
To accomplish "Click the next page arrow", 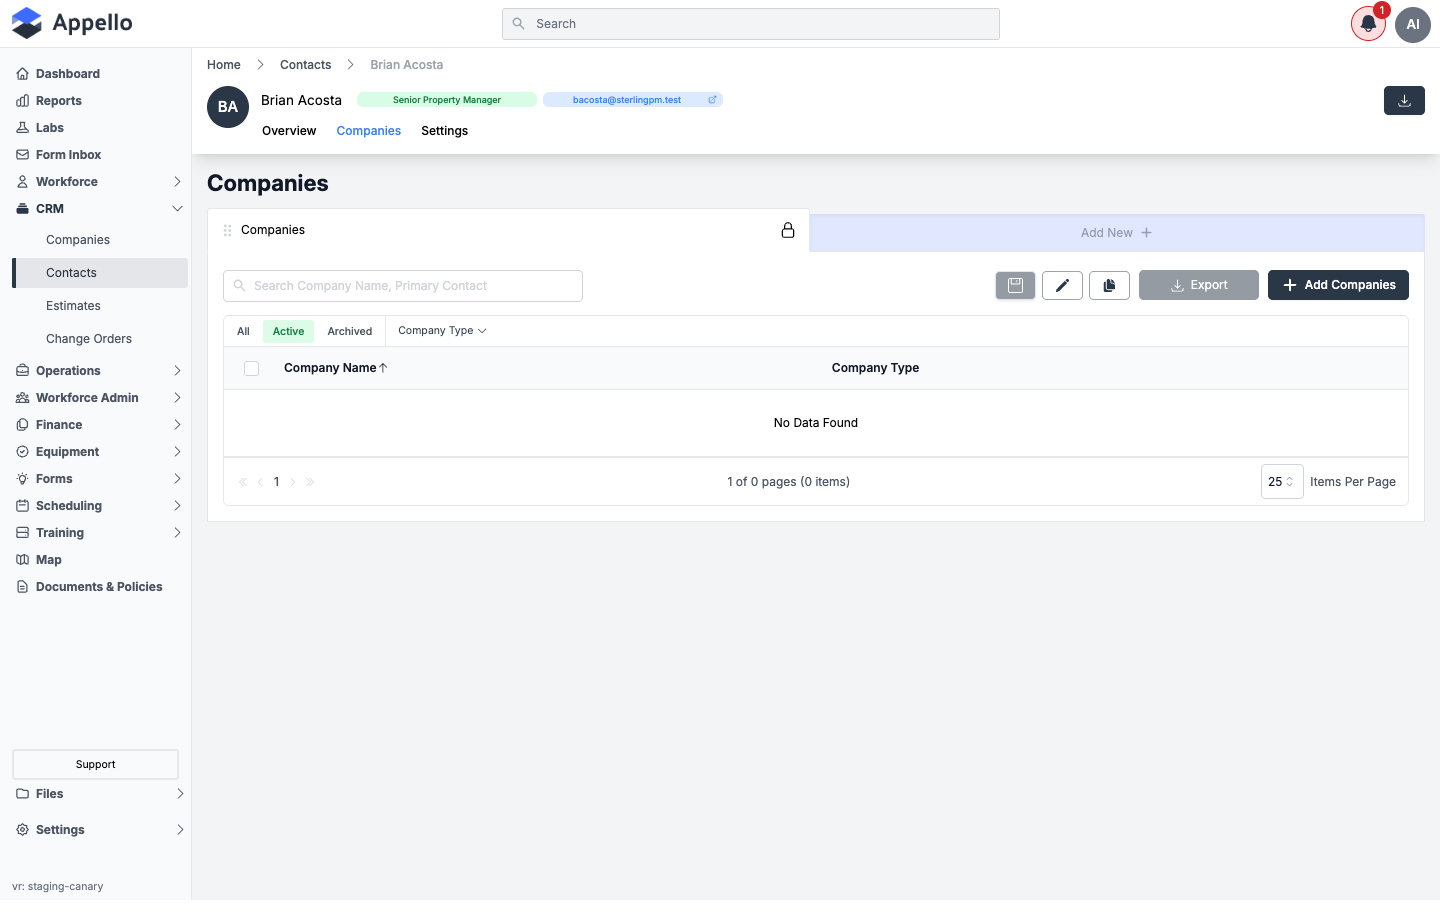I will (x=293, y=482).
